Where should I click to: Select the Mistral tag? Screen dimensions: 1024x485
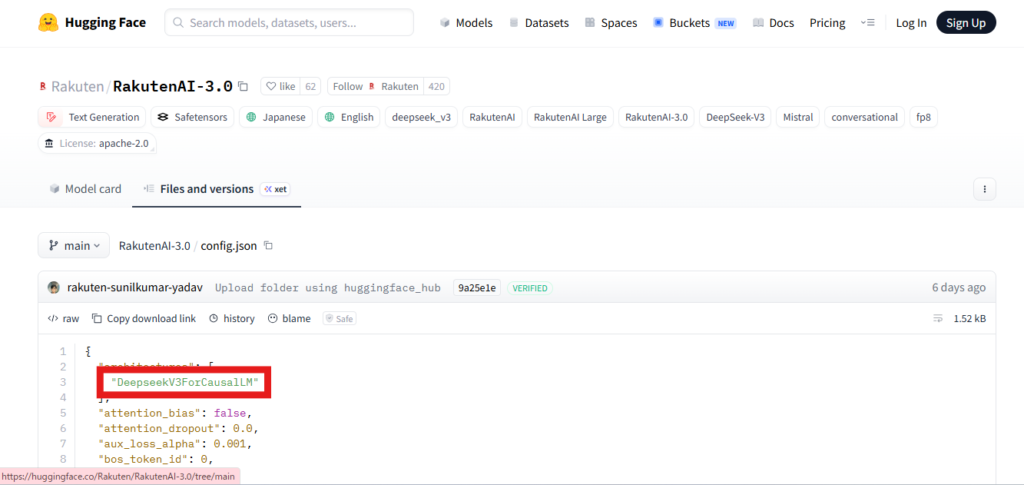[x=798, y=117]
